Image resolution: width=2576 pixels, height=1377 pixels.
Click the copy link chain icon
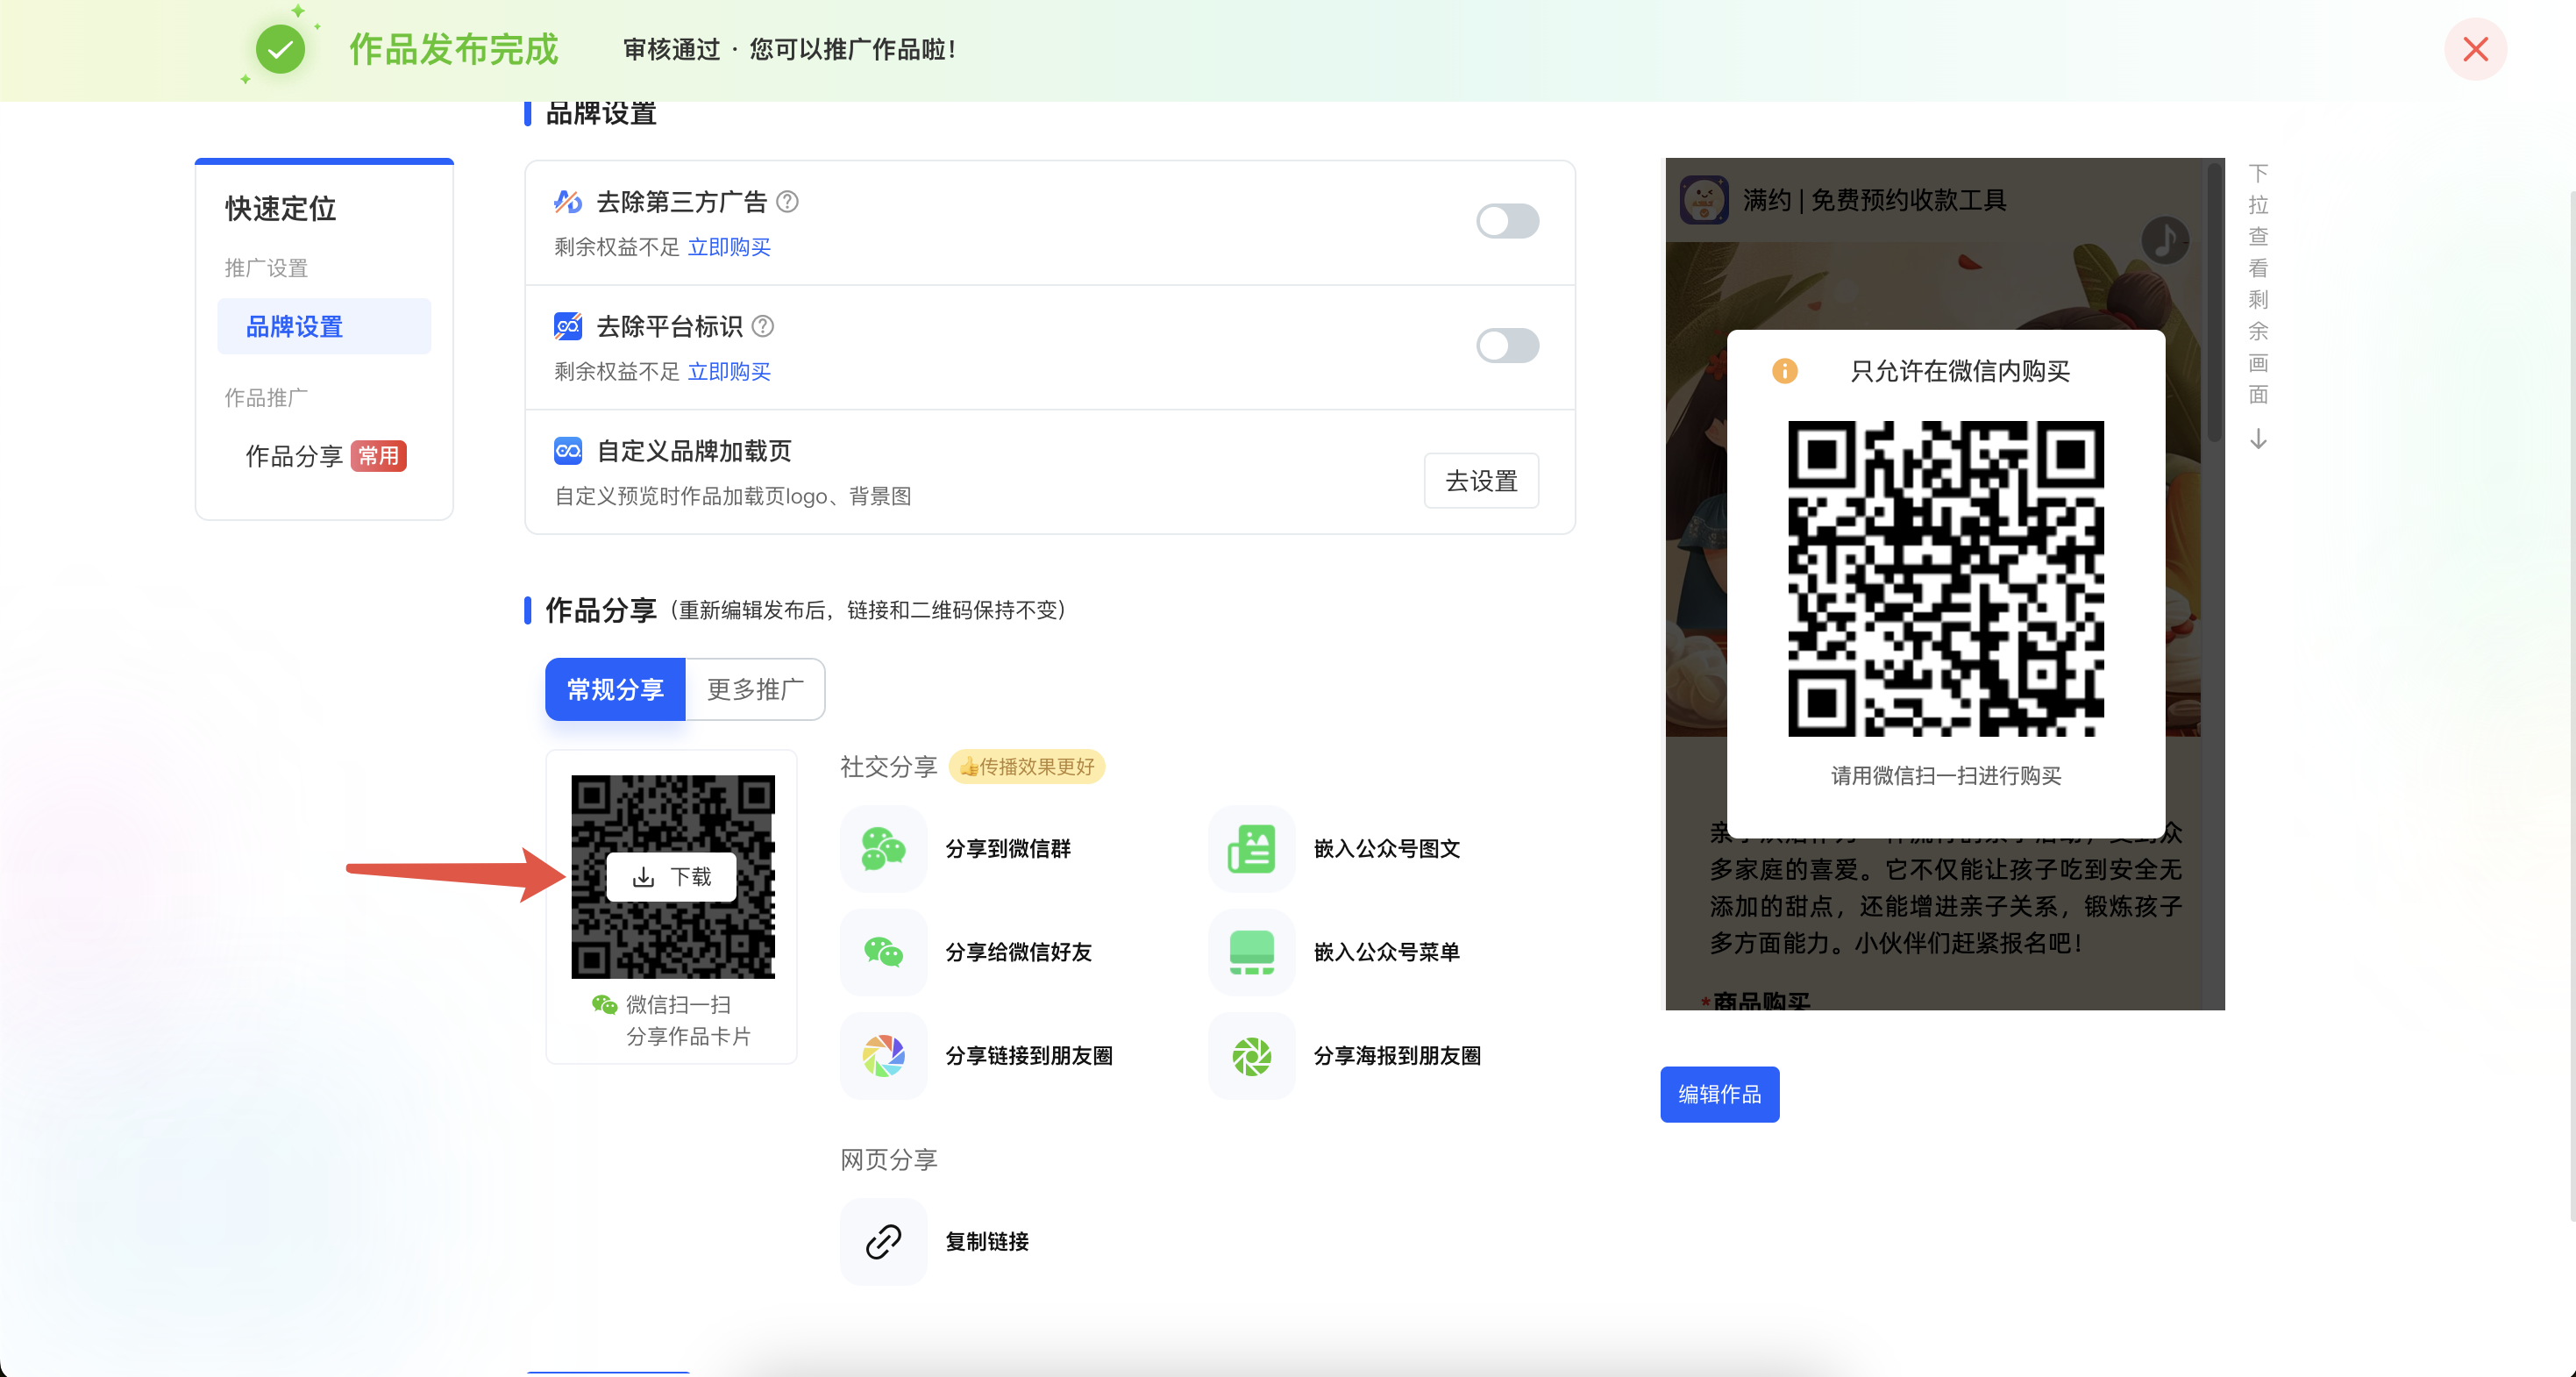tap(883, 1242)
